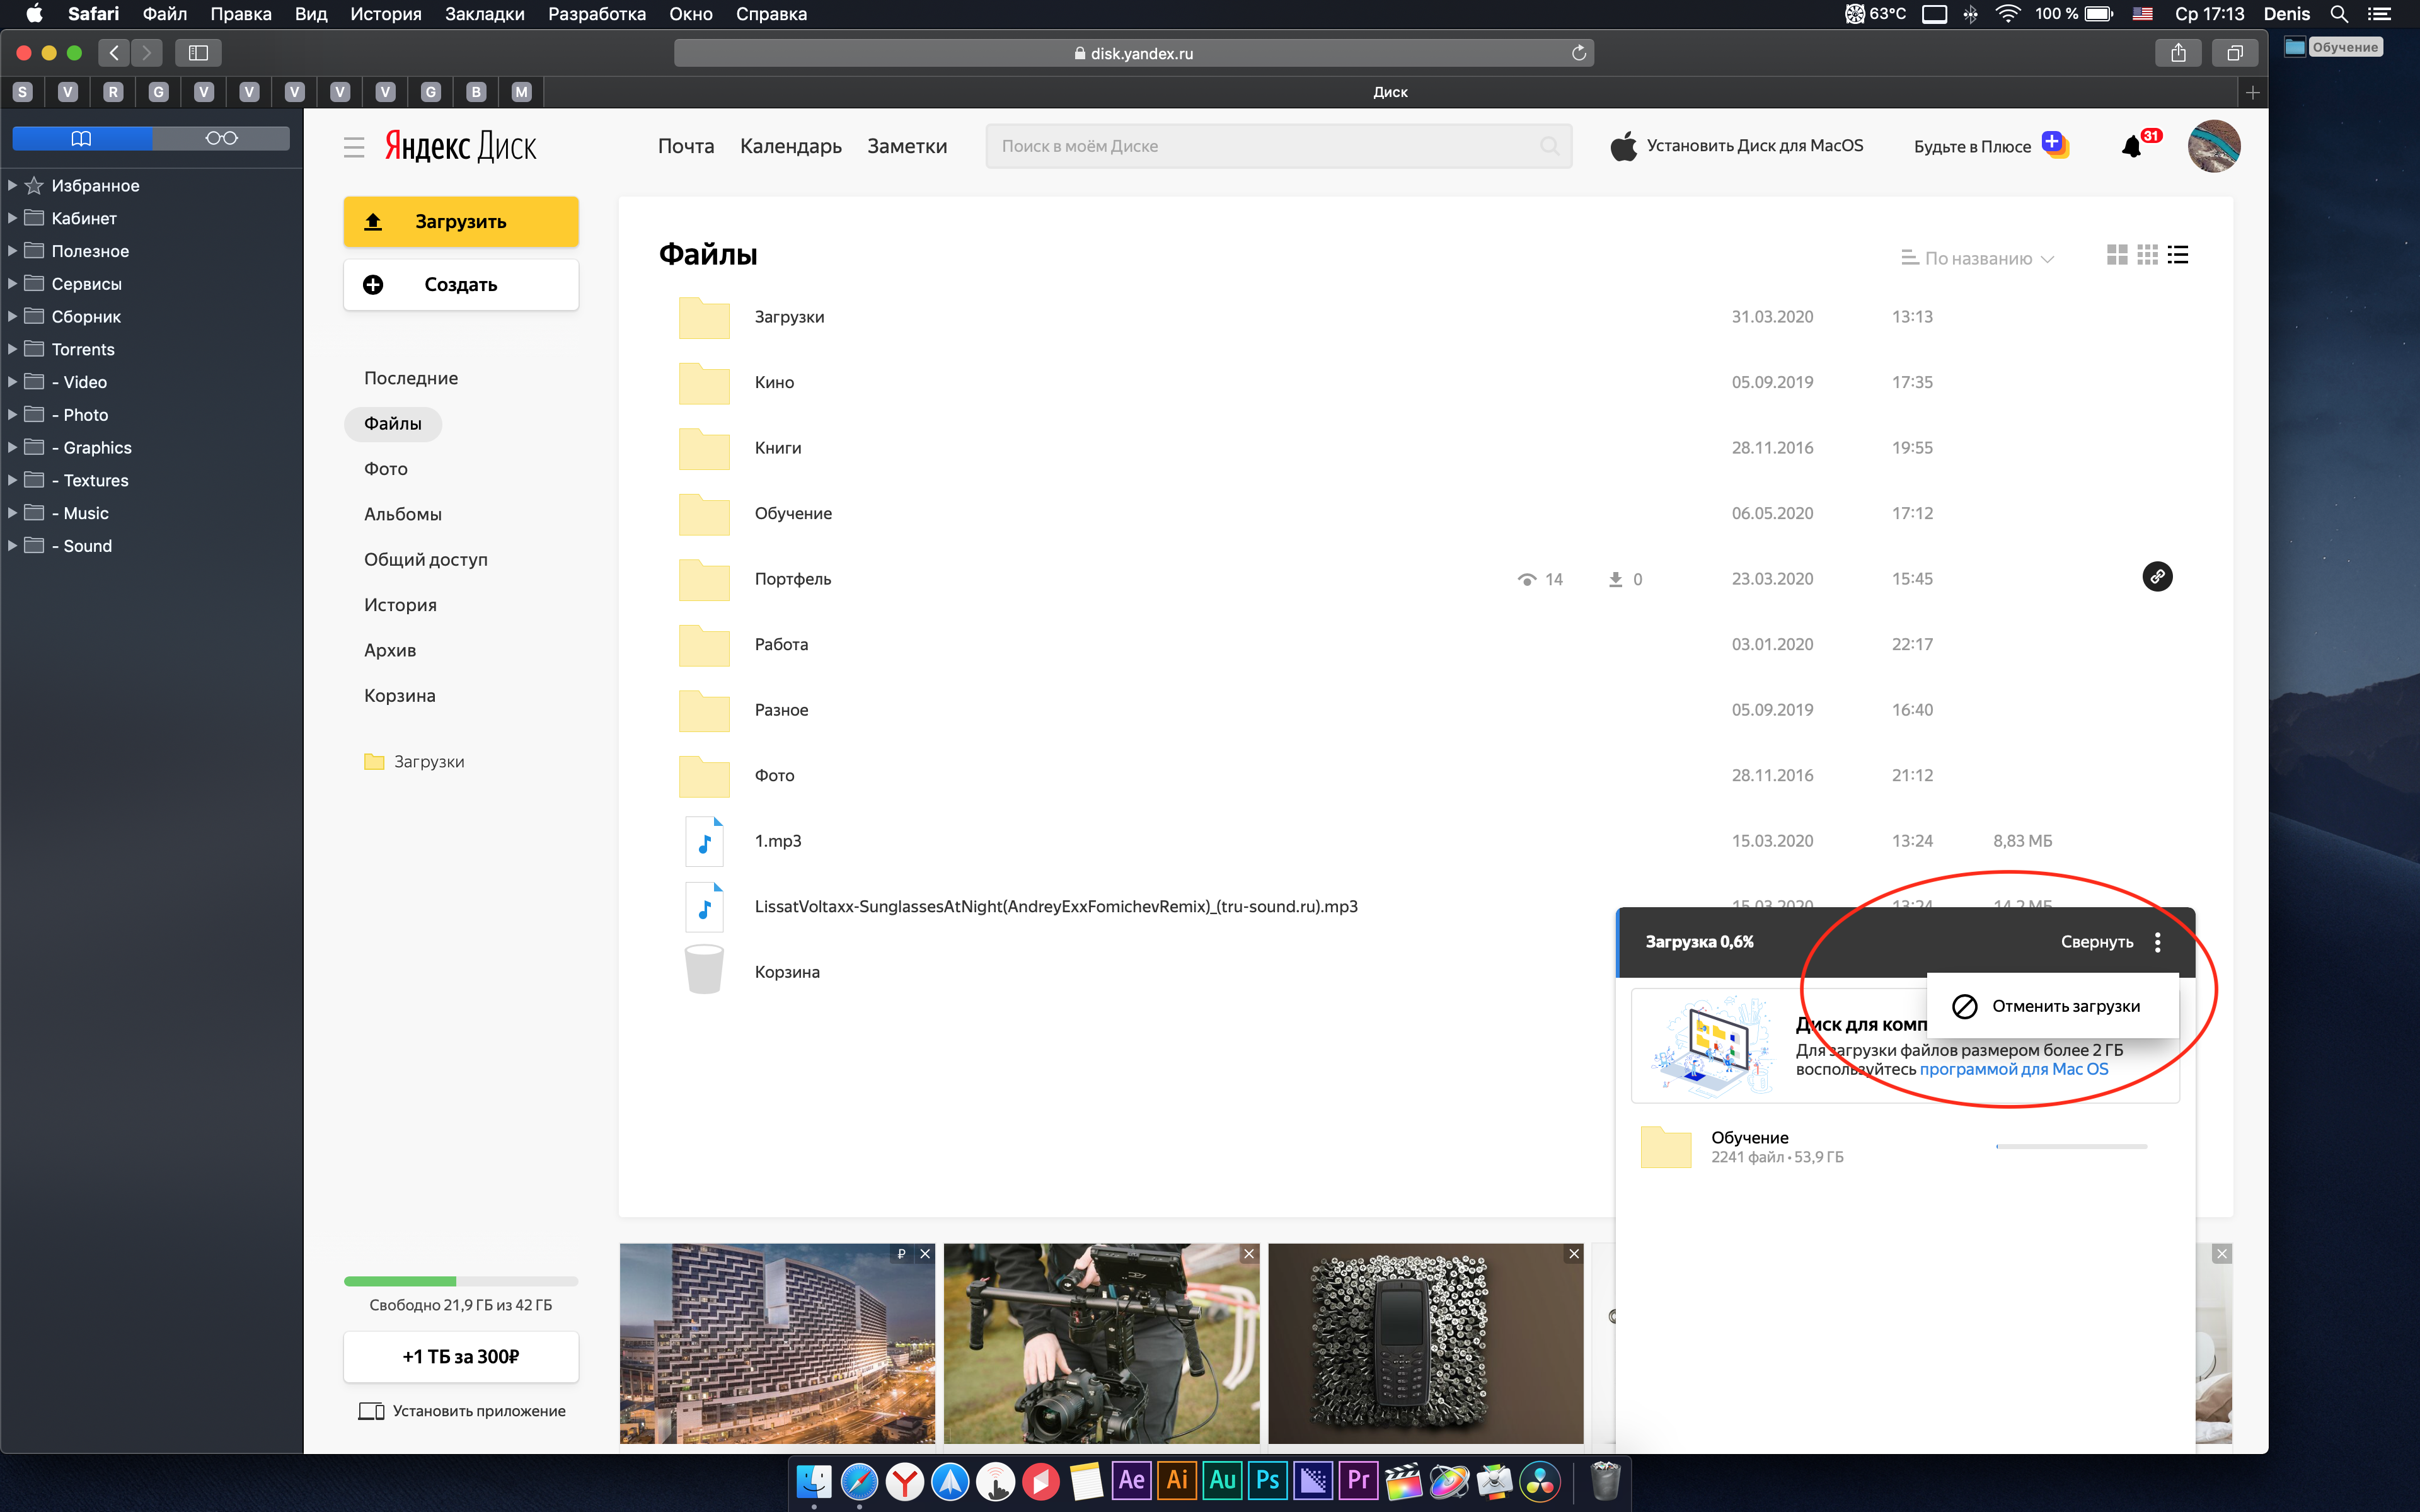The height and width of the screenshot is (1512, 2420).
Task: Click the +1 ТБ за 300₽ button
Action: click(x=461, y=1357)
